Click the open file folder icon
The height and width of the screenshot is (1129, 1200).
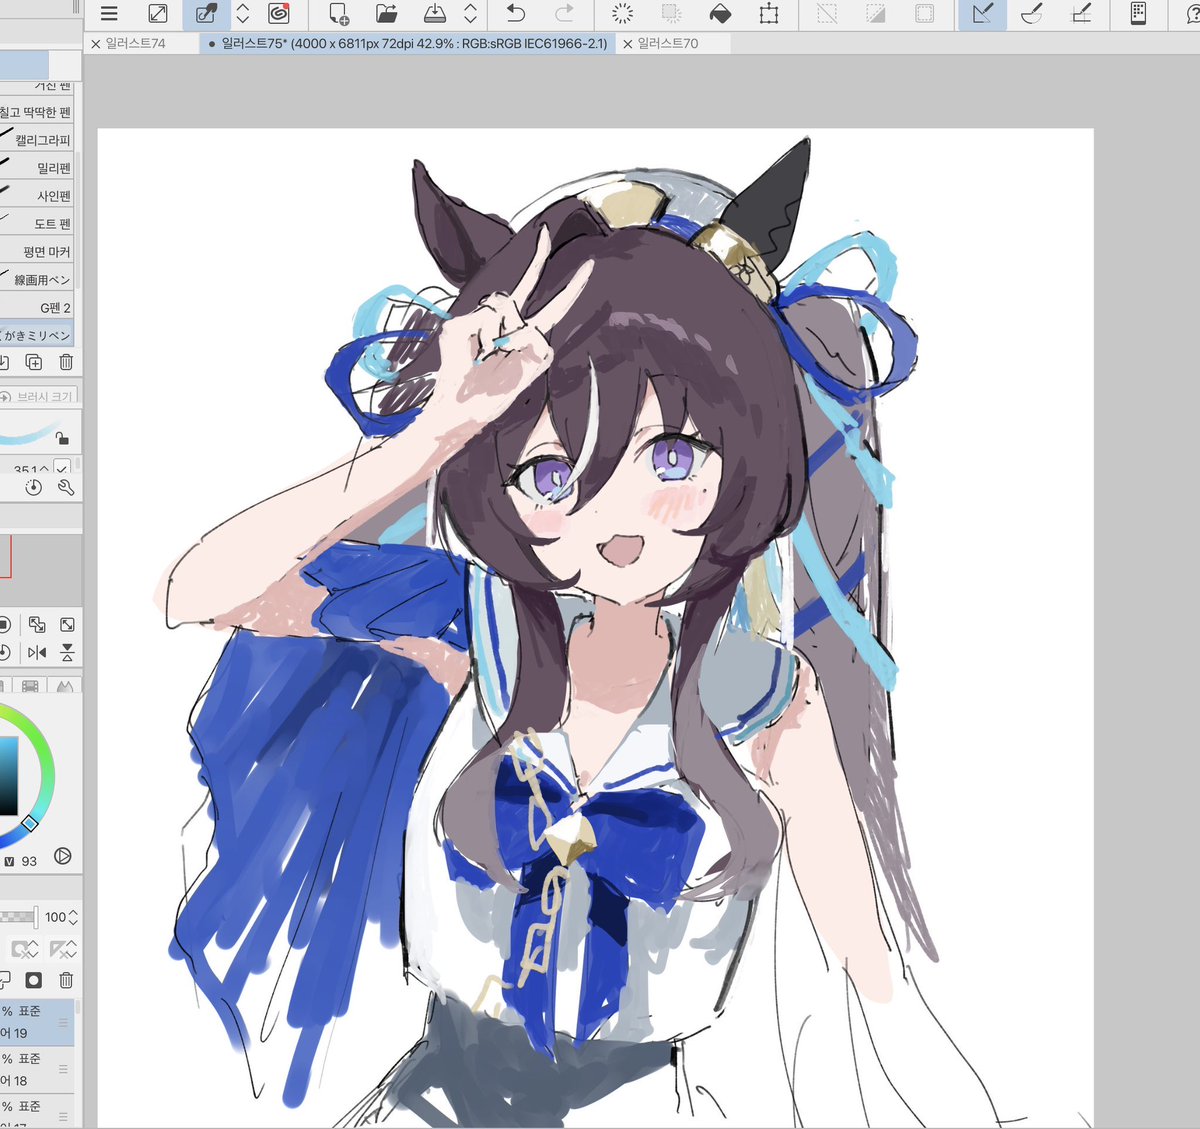click(x=387, y=14)
